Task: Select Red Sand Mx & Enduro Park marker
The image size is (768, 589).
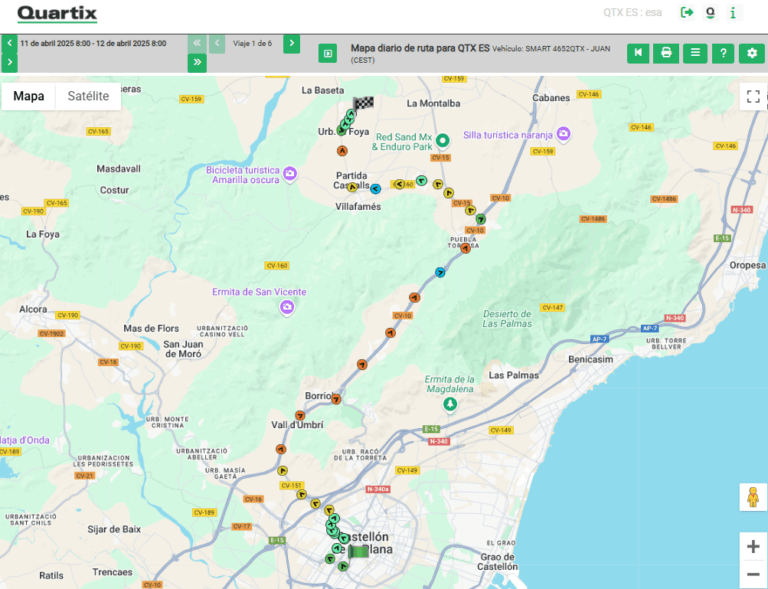Action: coord(443,141)
